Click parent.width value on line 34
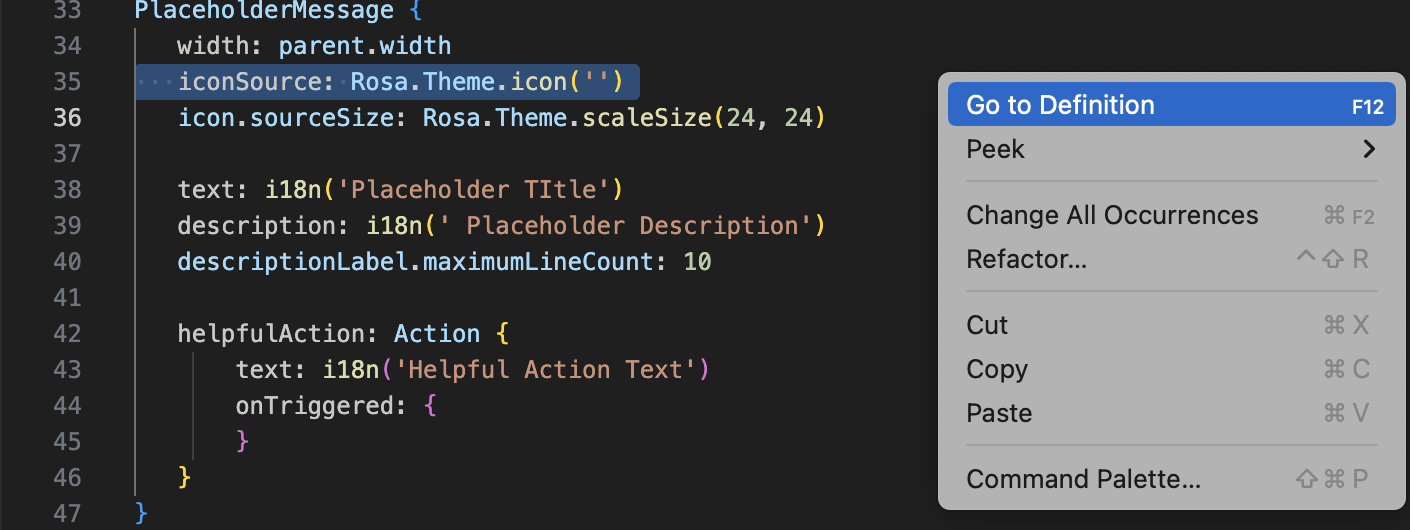Screen dimensions: 1410x530 point(364,46)
